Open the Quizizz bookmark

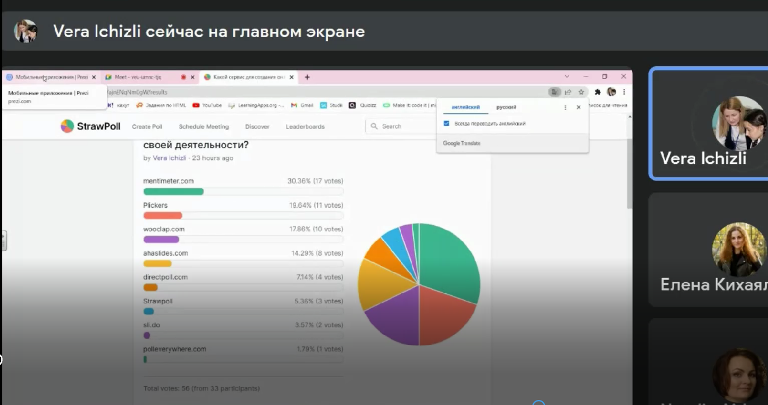(x=363, y=105)
